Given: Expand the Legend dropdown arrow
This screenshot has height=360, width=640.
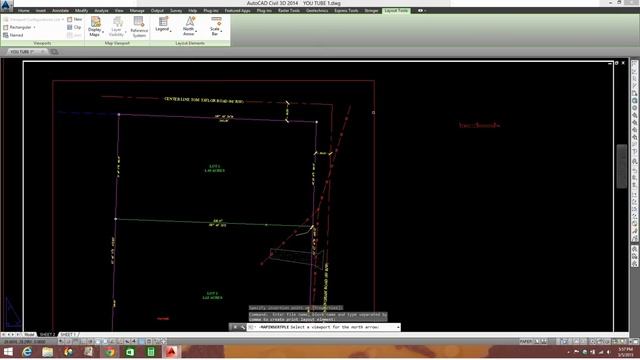Looking at the screenshot, I should pos(170,31).
